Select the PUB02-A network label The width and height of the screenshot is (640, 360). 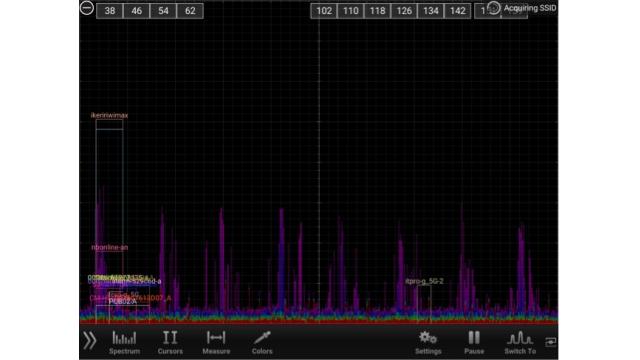[122, 302]
